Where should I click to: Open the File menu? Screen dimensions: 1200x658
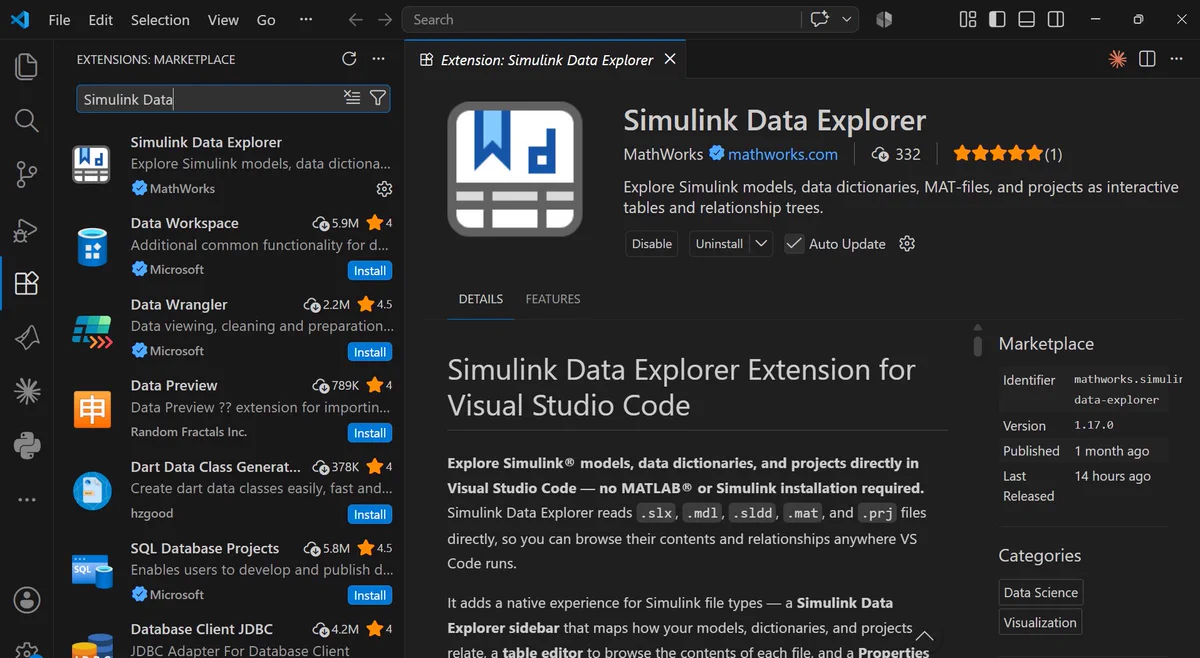click(59, 20)
